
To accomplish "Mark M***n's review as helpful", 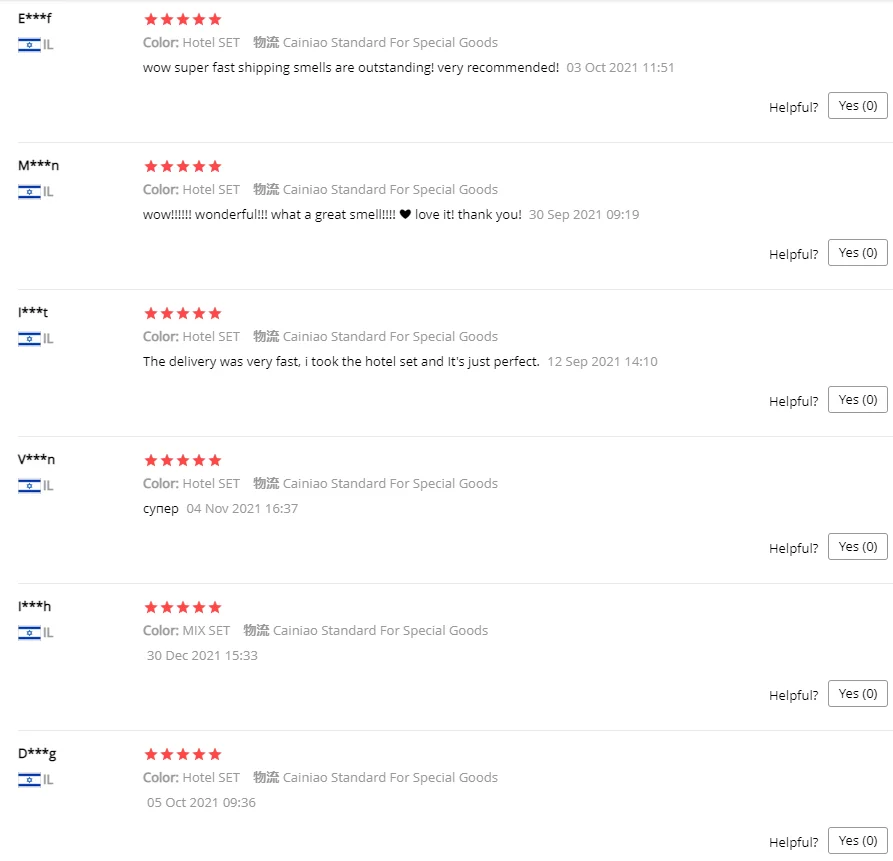I will tap(857, 253).
